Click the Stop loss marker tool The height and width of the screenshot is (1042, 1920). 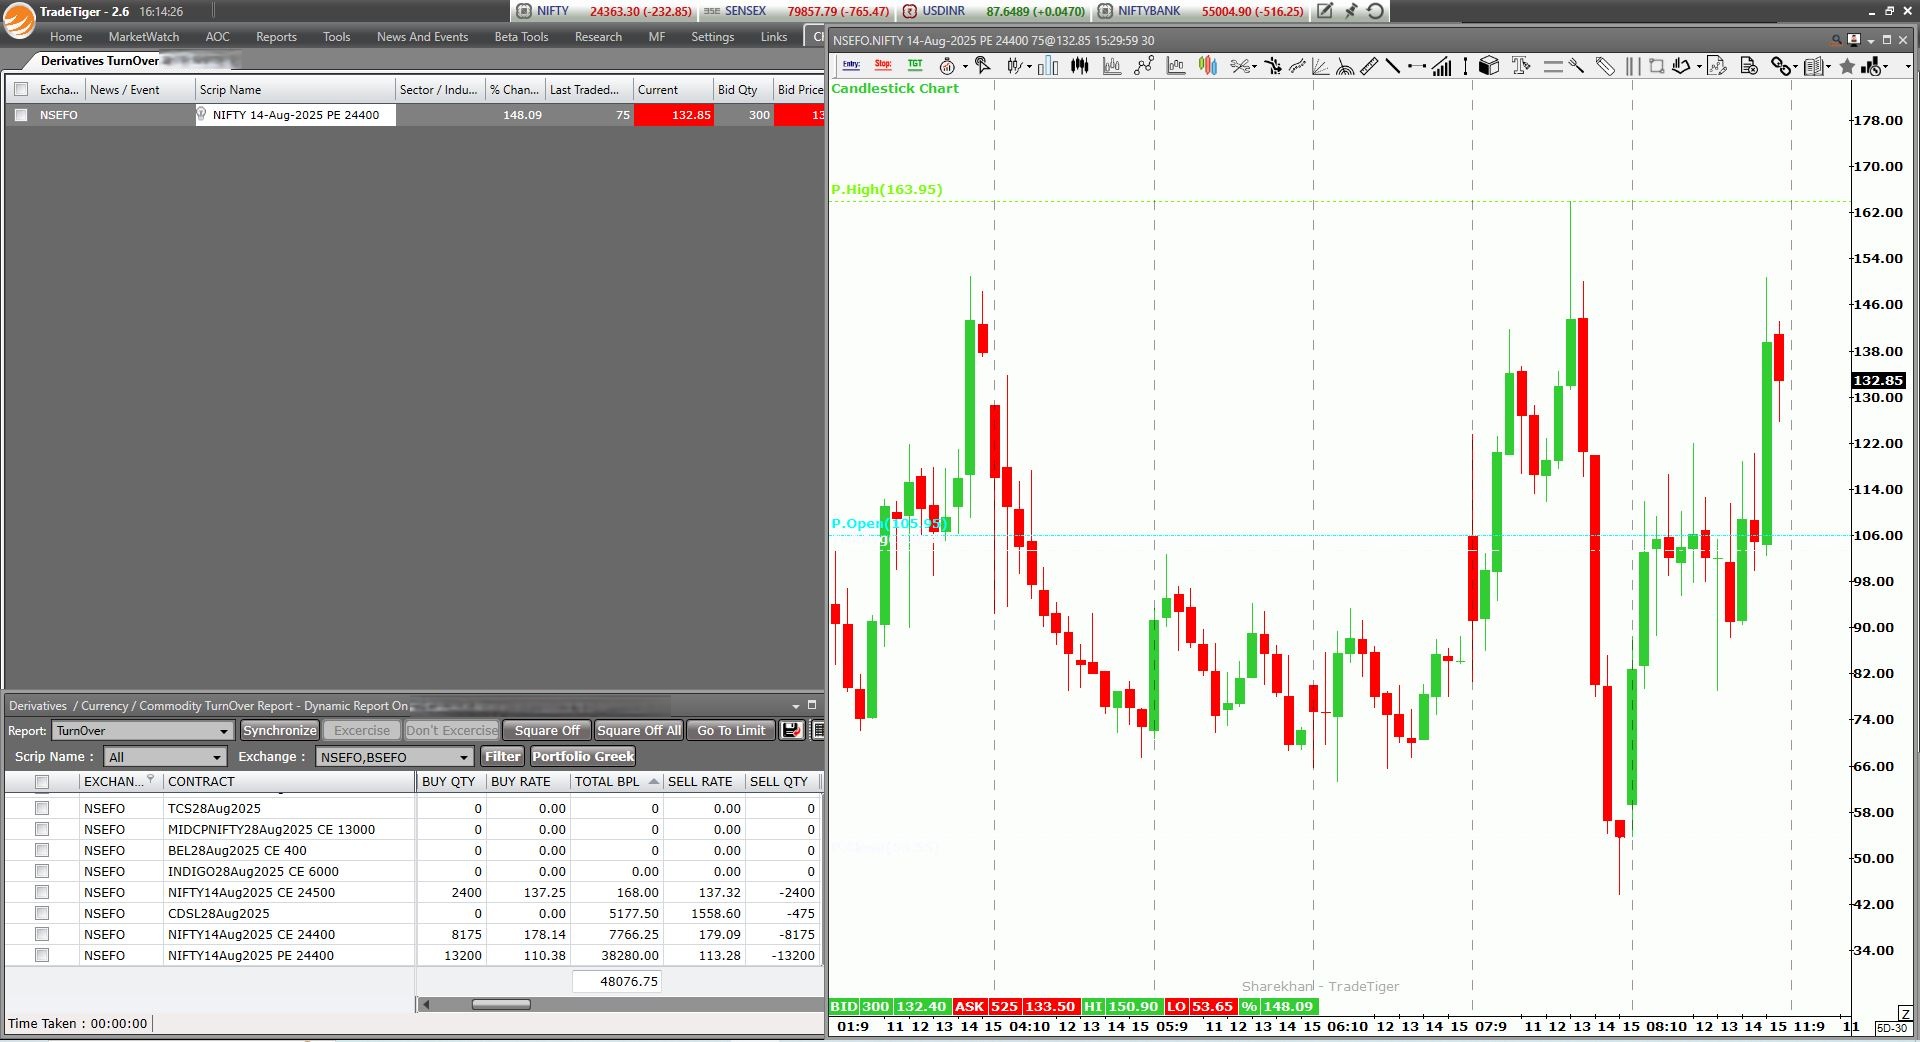coord(883,66)
